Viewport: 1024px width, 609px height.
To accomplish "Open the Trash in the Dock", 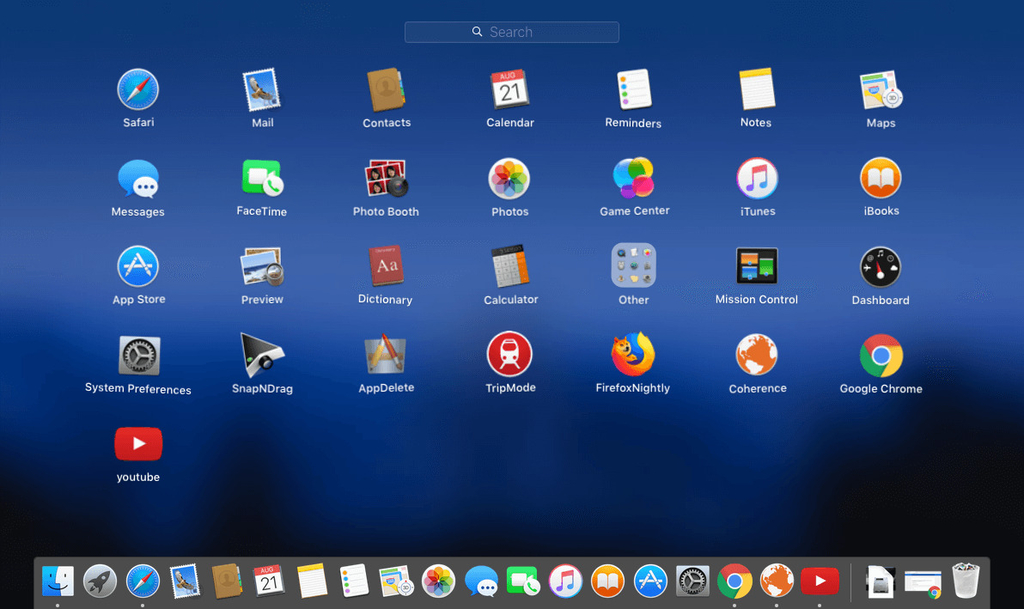I will click(x=966, y=581).
